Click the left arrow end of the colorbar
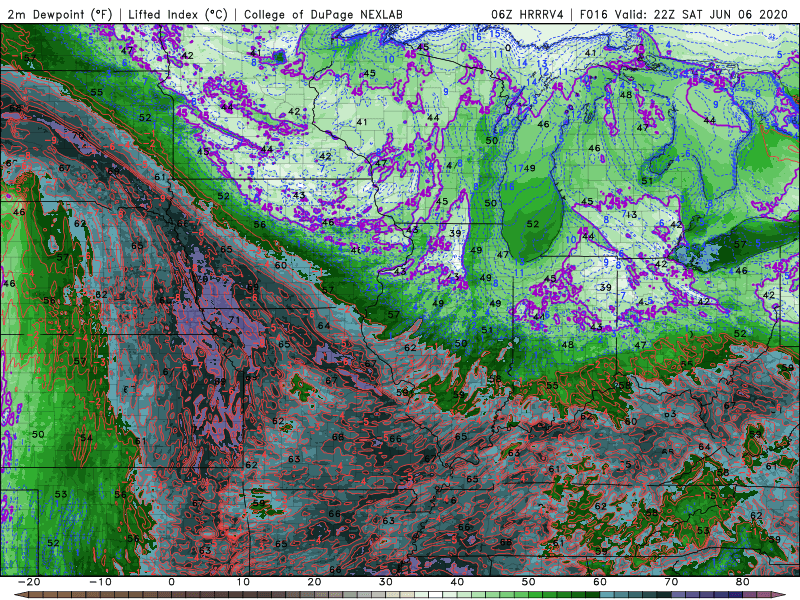Screen dimensions: 800x600 pyautogui.click(x=20, y=595)
